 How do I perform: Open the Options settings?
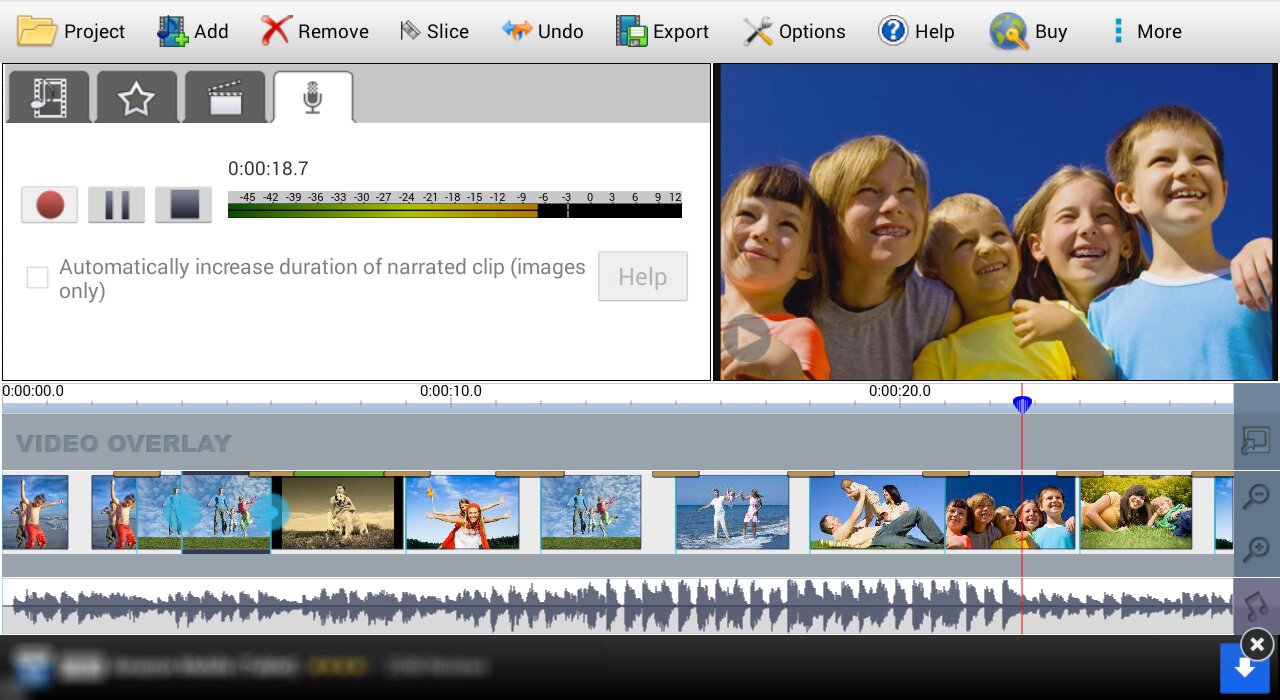coord(794,31)
